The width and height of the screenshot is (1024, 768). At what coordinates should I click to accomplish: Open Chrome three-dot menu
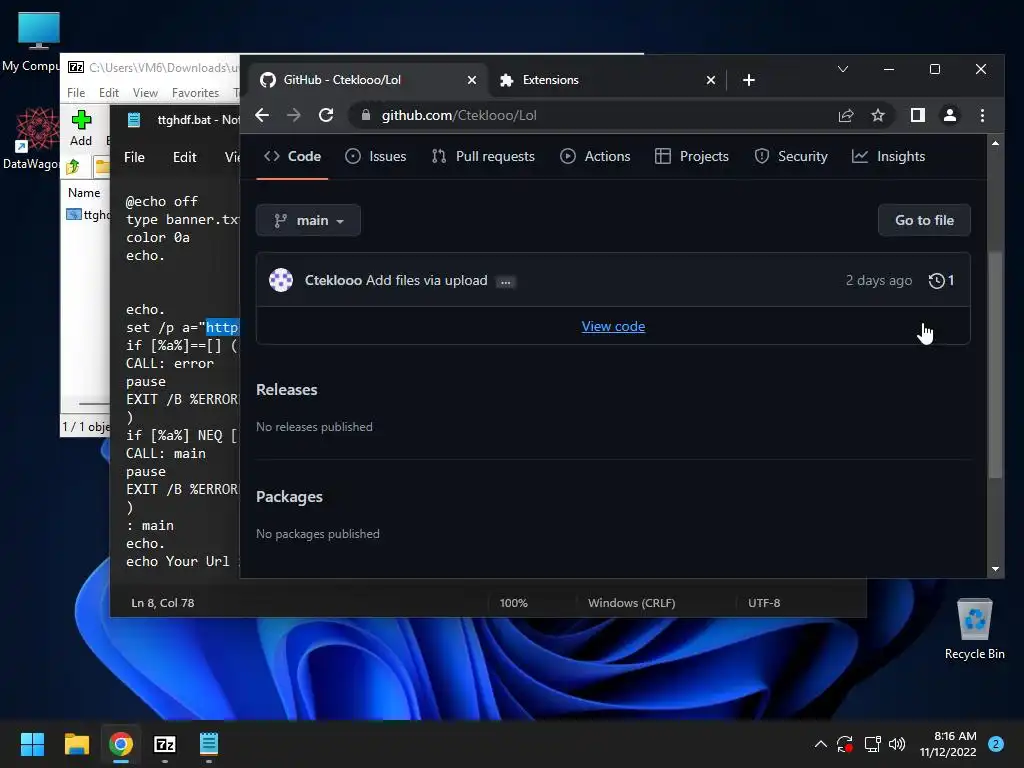click(982, 116)
